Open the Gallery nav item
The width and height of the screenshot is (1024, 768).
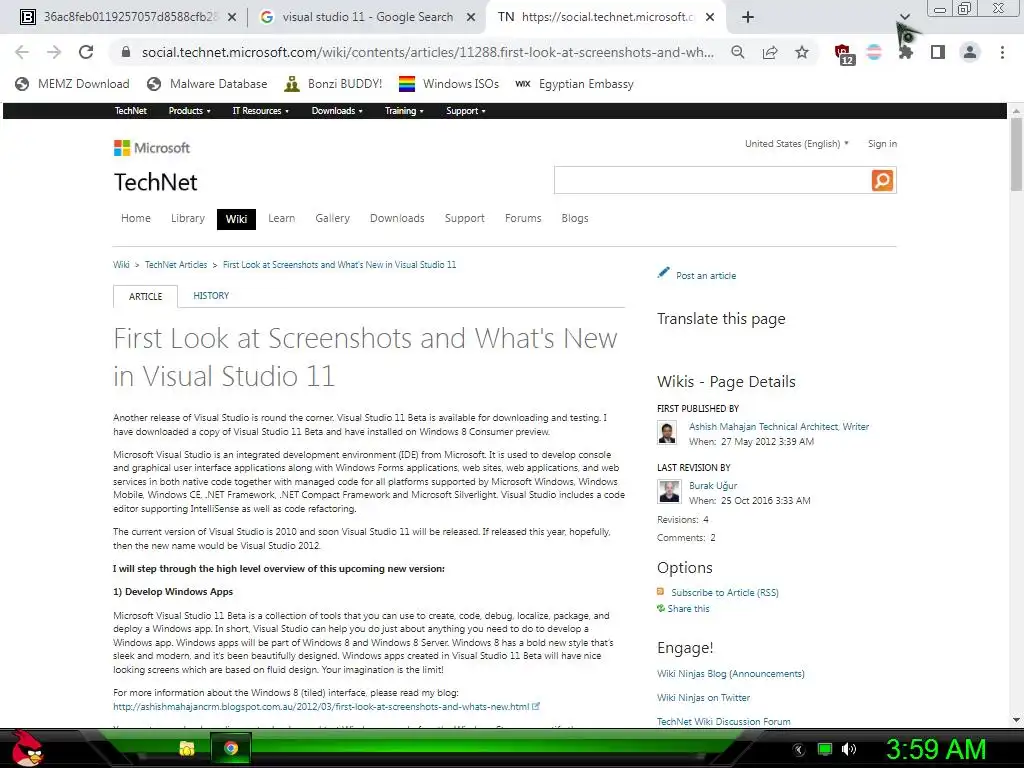point(332,218)
